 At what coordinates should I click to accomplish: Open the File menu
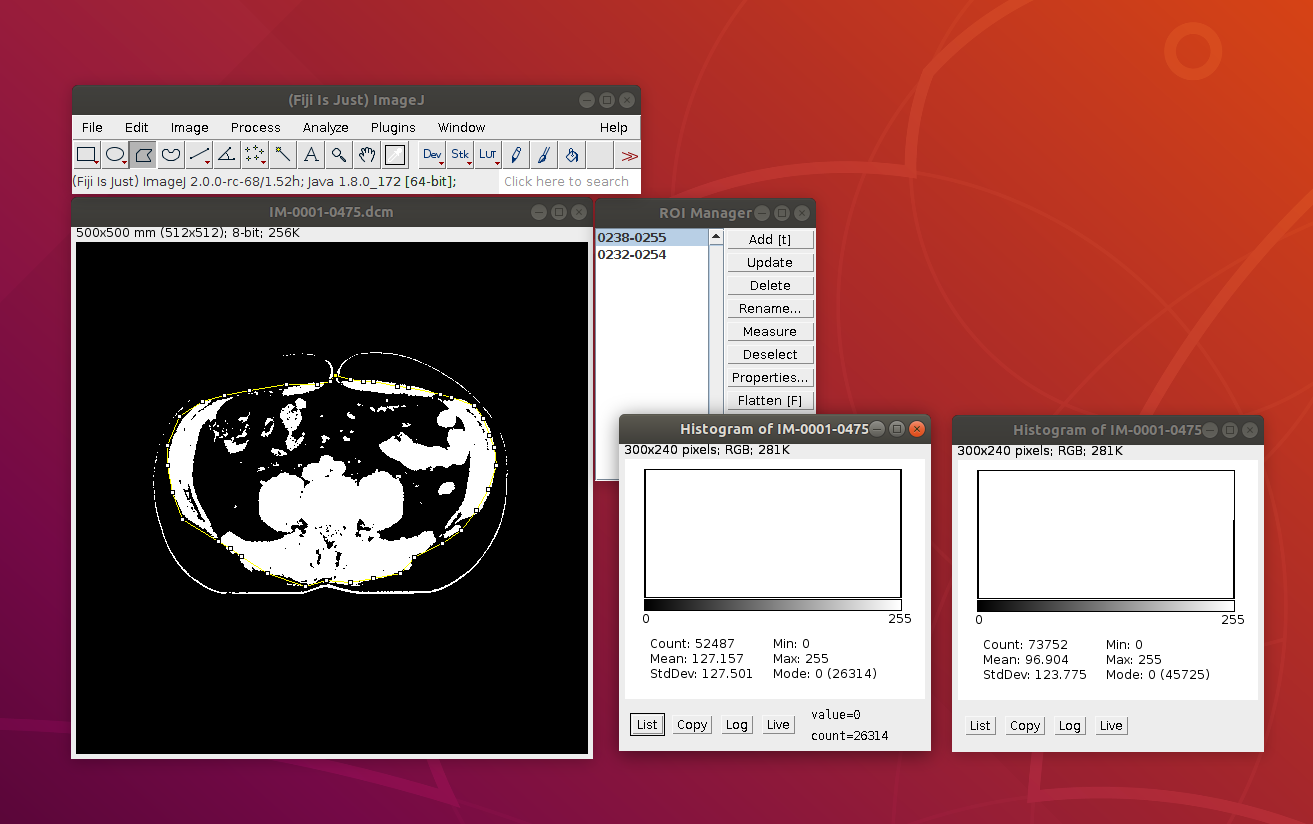[92, 127]
